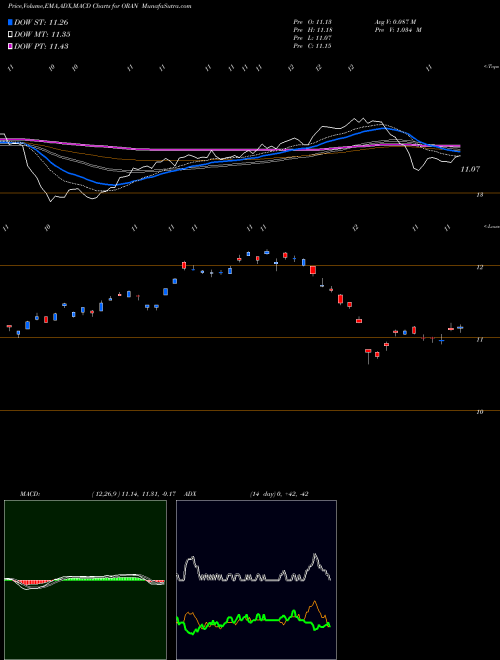Click the 'Pre H: 11.18' value
500x660 pixels.
coord(312,30)
